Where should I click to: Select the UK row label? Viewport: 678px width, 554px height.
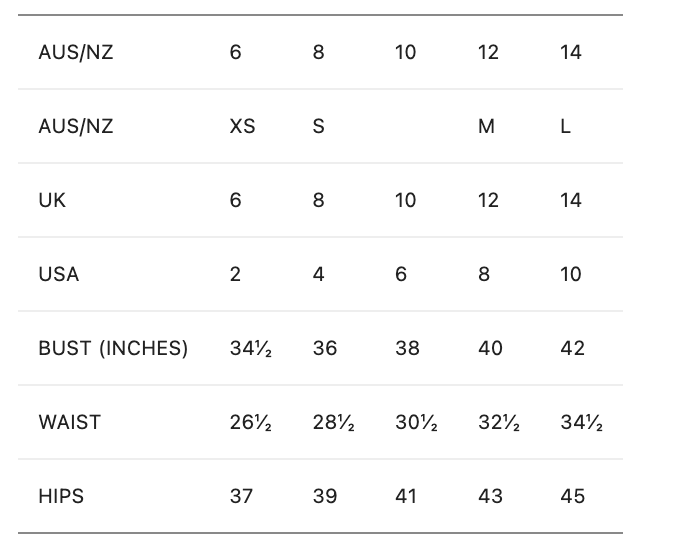[52, 200]
